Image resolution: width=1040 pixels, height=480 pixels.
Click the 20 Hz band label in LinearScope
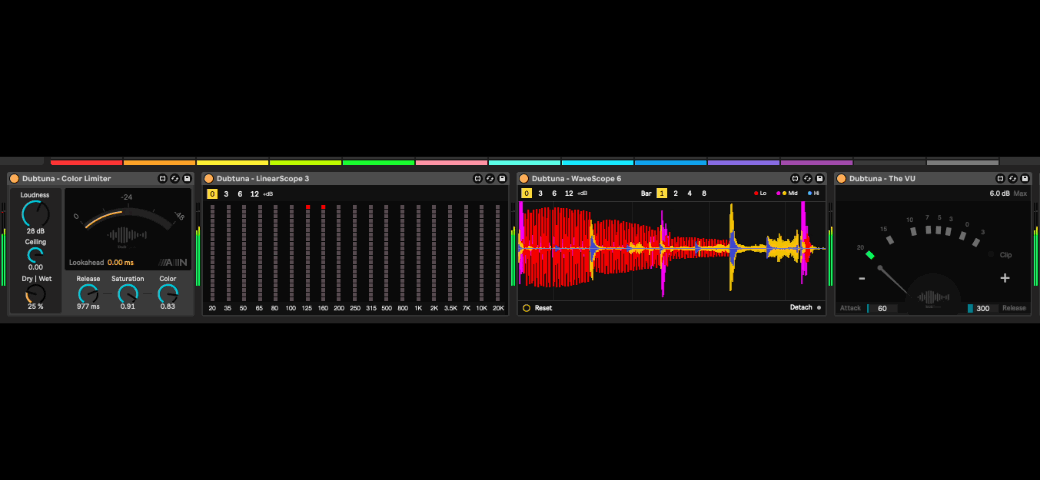tap(212, 308)
